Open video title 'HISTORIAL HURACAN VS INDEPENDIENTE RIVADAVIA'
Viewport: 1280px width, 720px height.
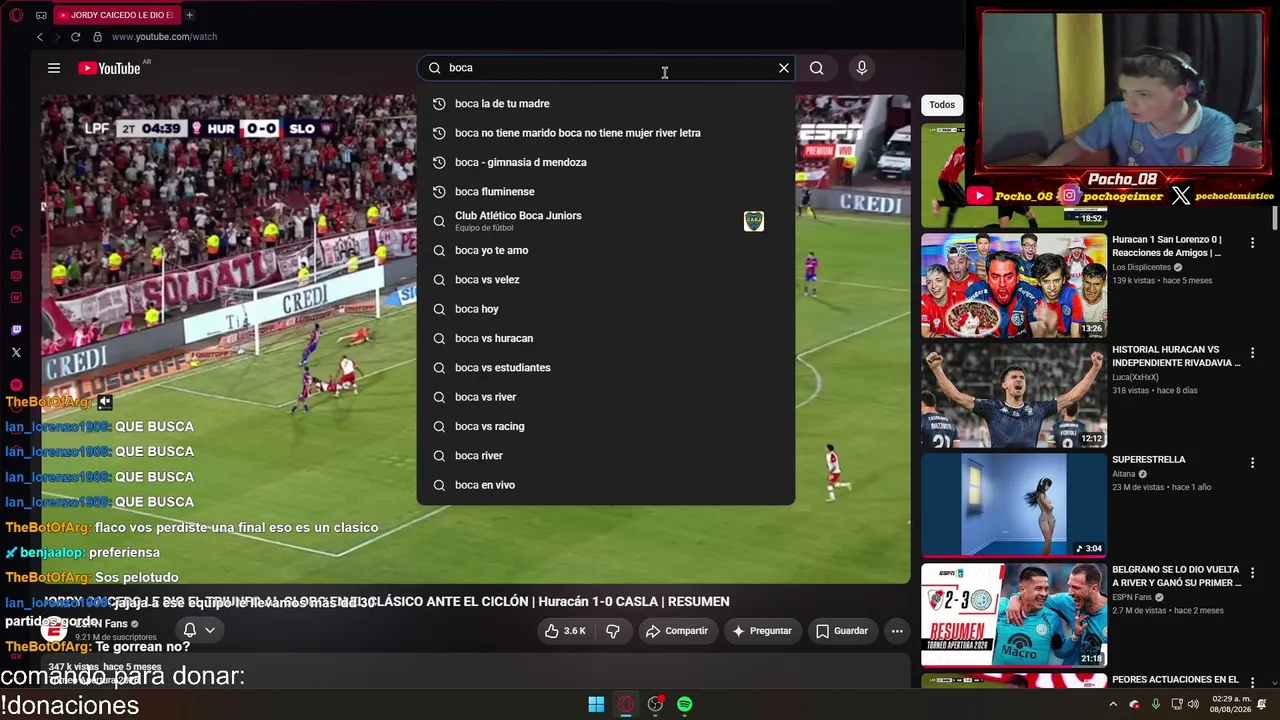1176,356
